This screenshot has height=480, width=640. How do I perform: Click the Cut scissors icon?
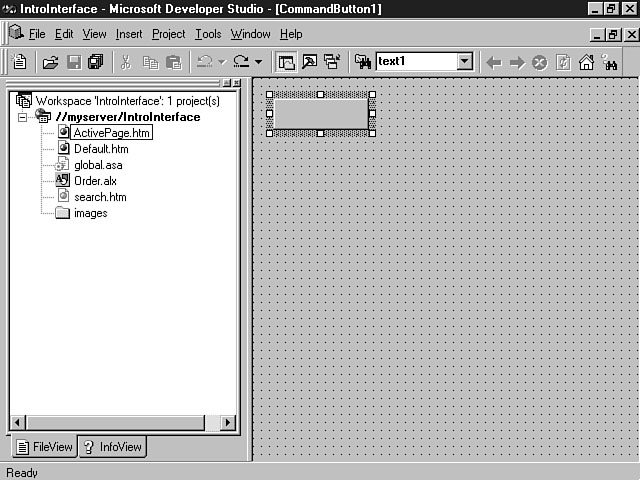click(x=126, y=62)
